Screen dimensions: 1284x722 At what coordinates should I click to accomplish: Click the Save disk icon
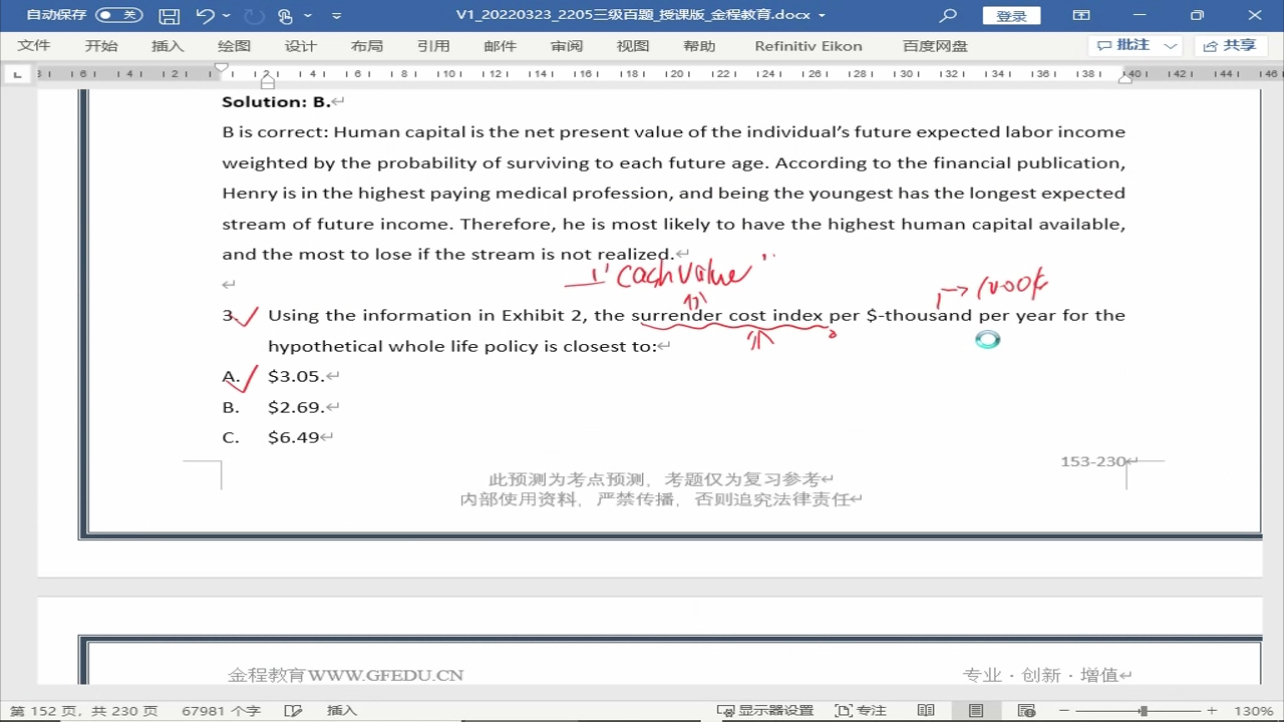(x=169, y=16)
